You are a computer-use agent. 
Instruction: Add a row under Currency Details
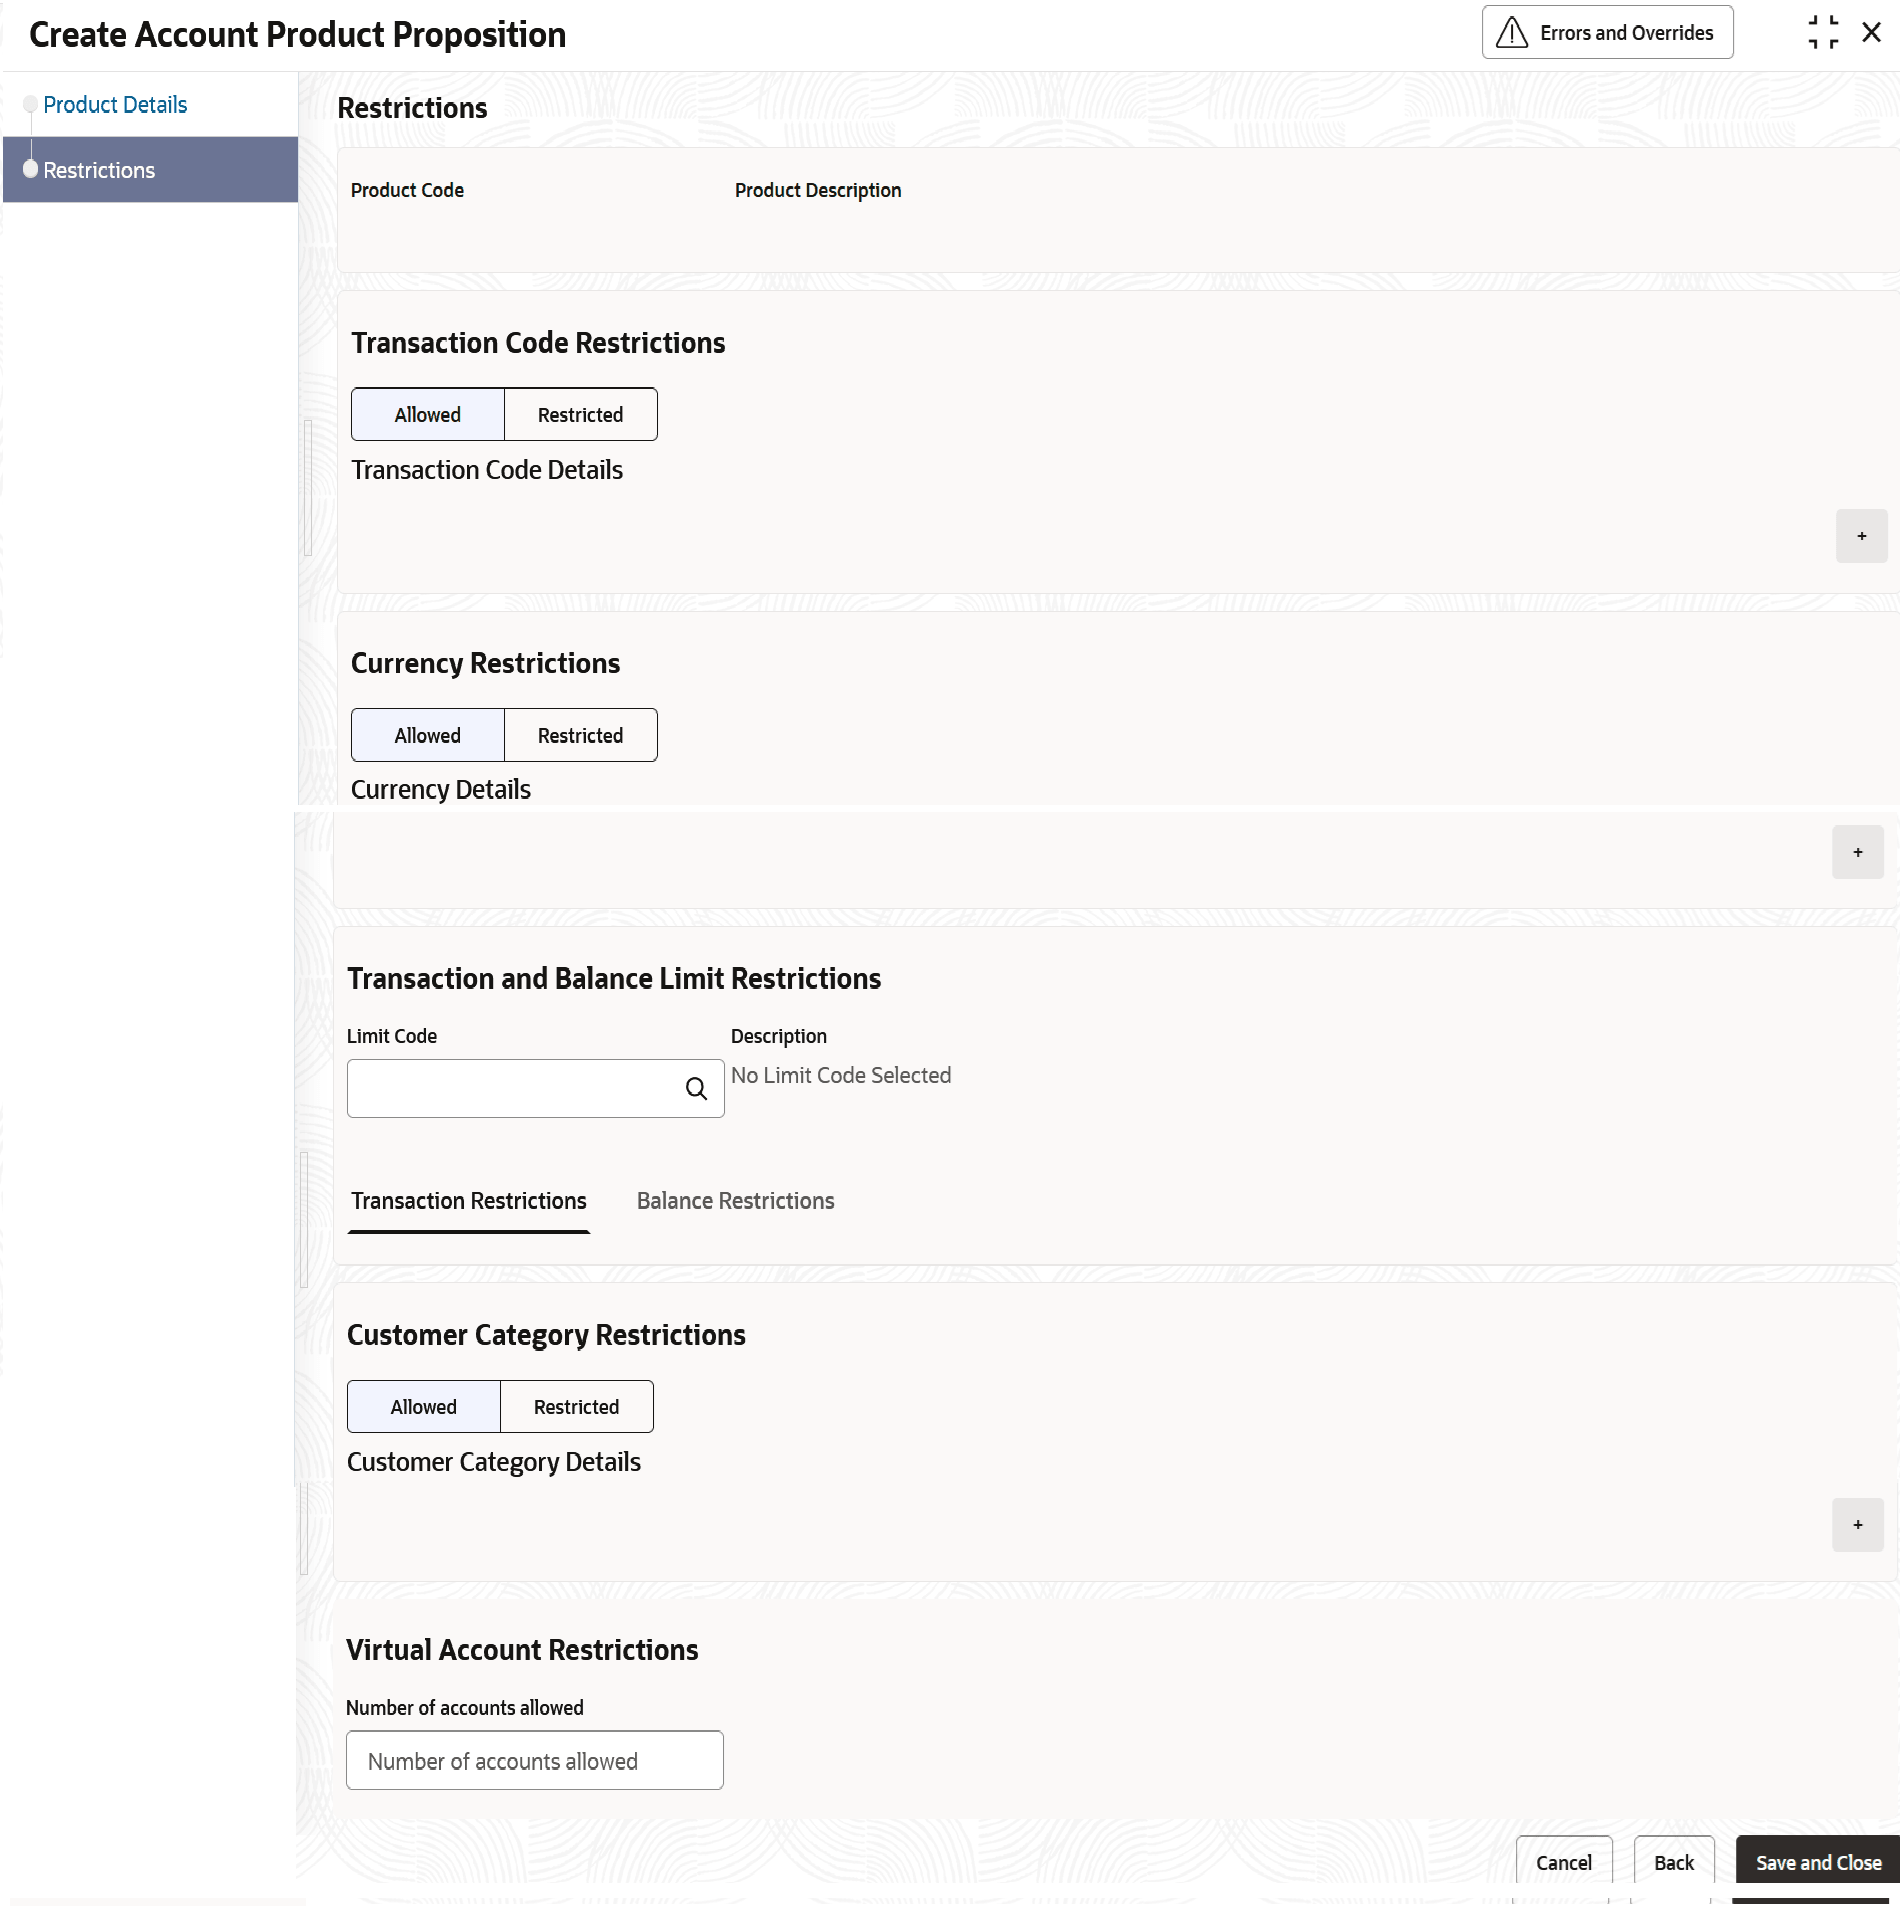pos(1858,852)
